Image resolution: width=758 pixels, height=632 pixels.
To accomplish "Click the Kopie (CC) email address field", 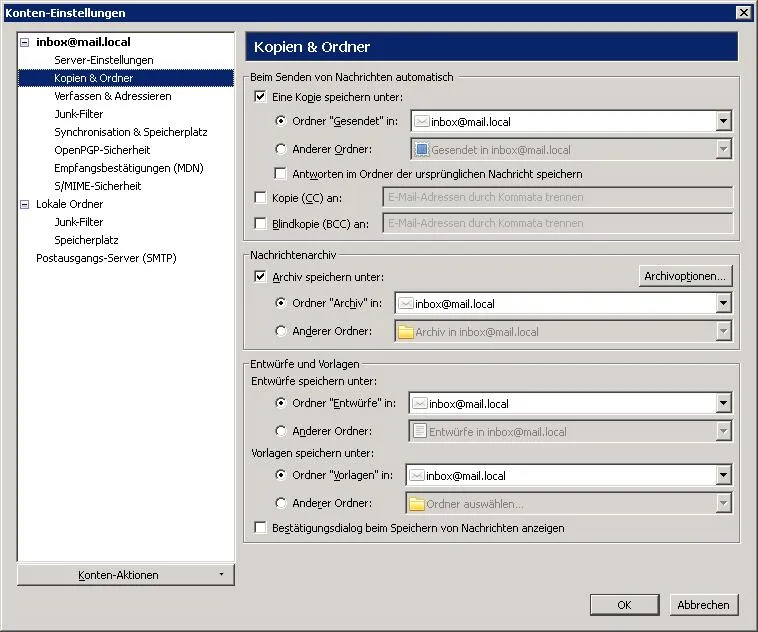I will (558, 197).
